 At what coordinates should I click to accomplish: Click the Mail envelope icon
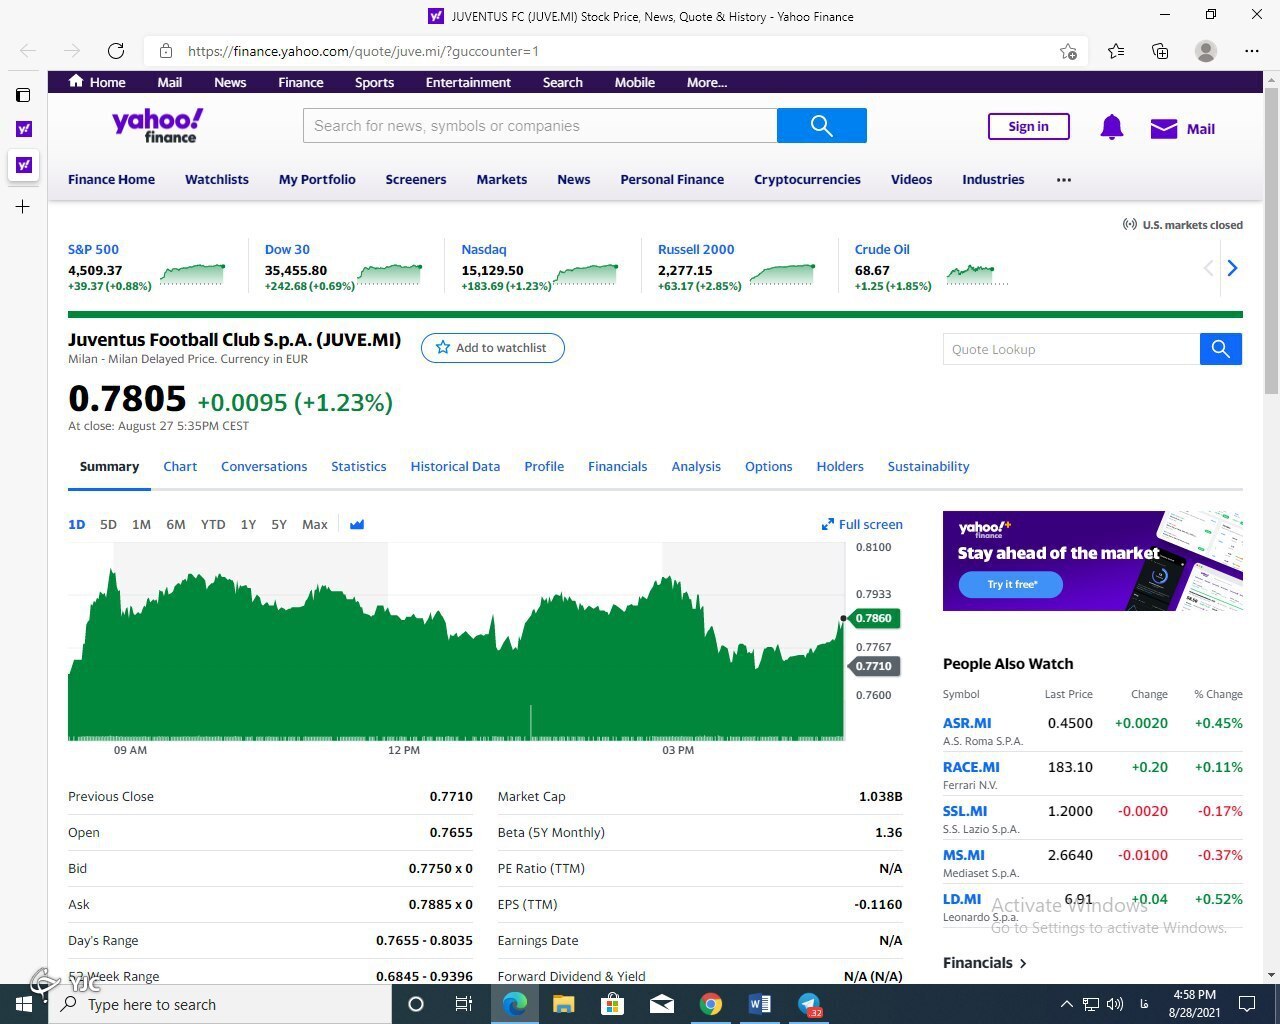tap(1164, 128)
